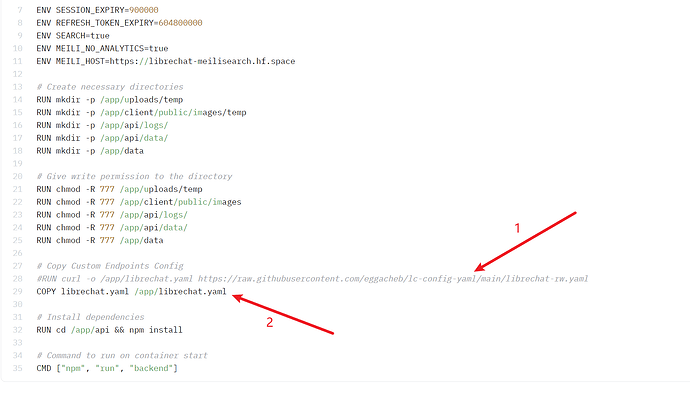Image resolution: width=690 pixels, height=401 pixels.
Task: Click the red annotation number 1
Action: coord(517,229)
